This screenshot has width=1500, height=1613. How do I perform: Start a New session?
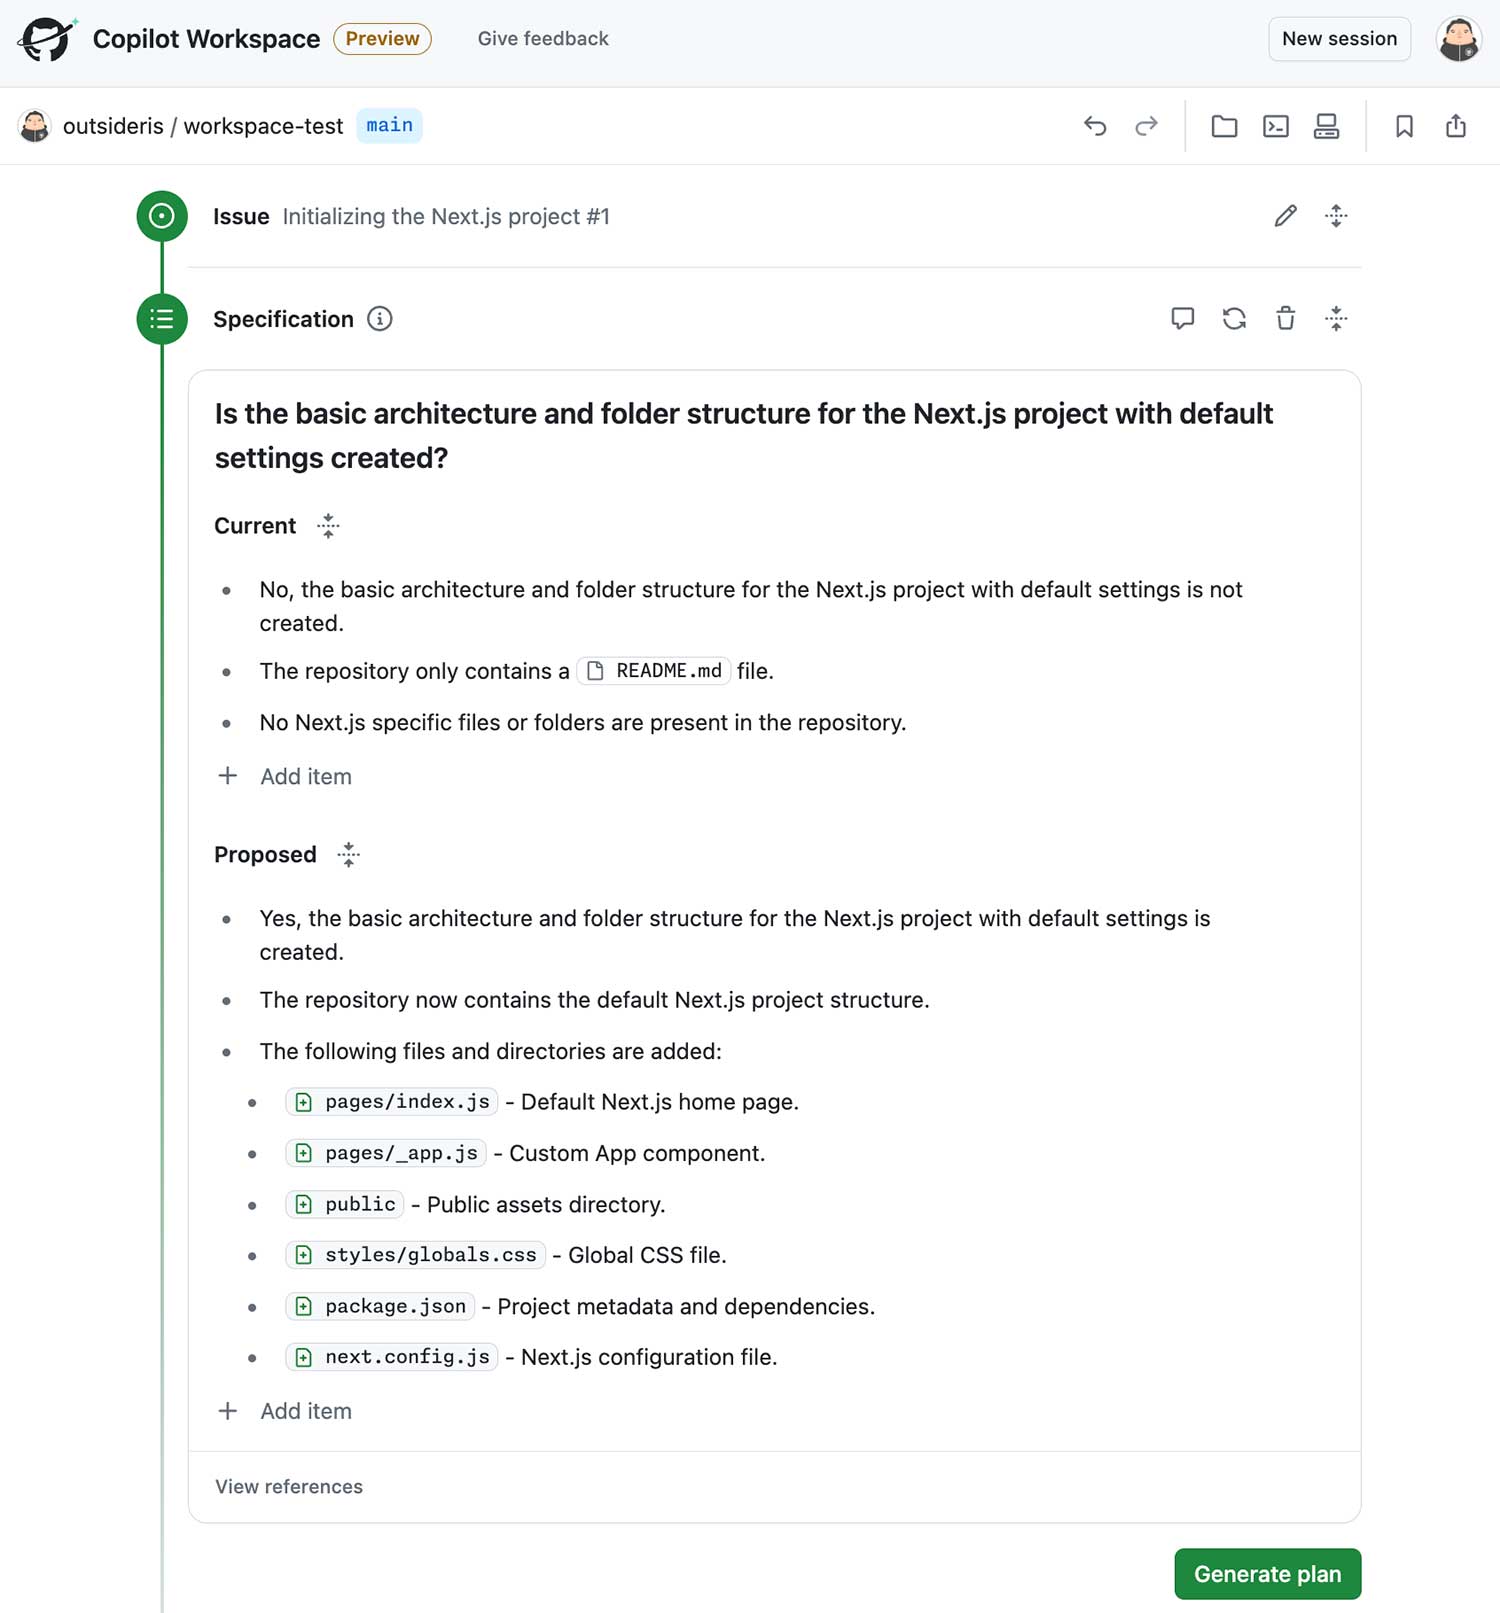(x=1339, y=39)
